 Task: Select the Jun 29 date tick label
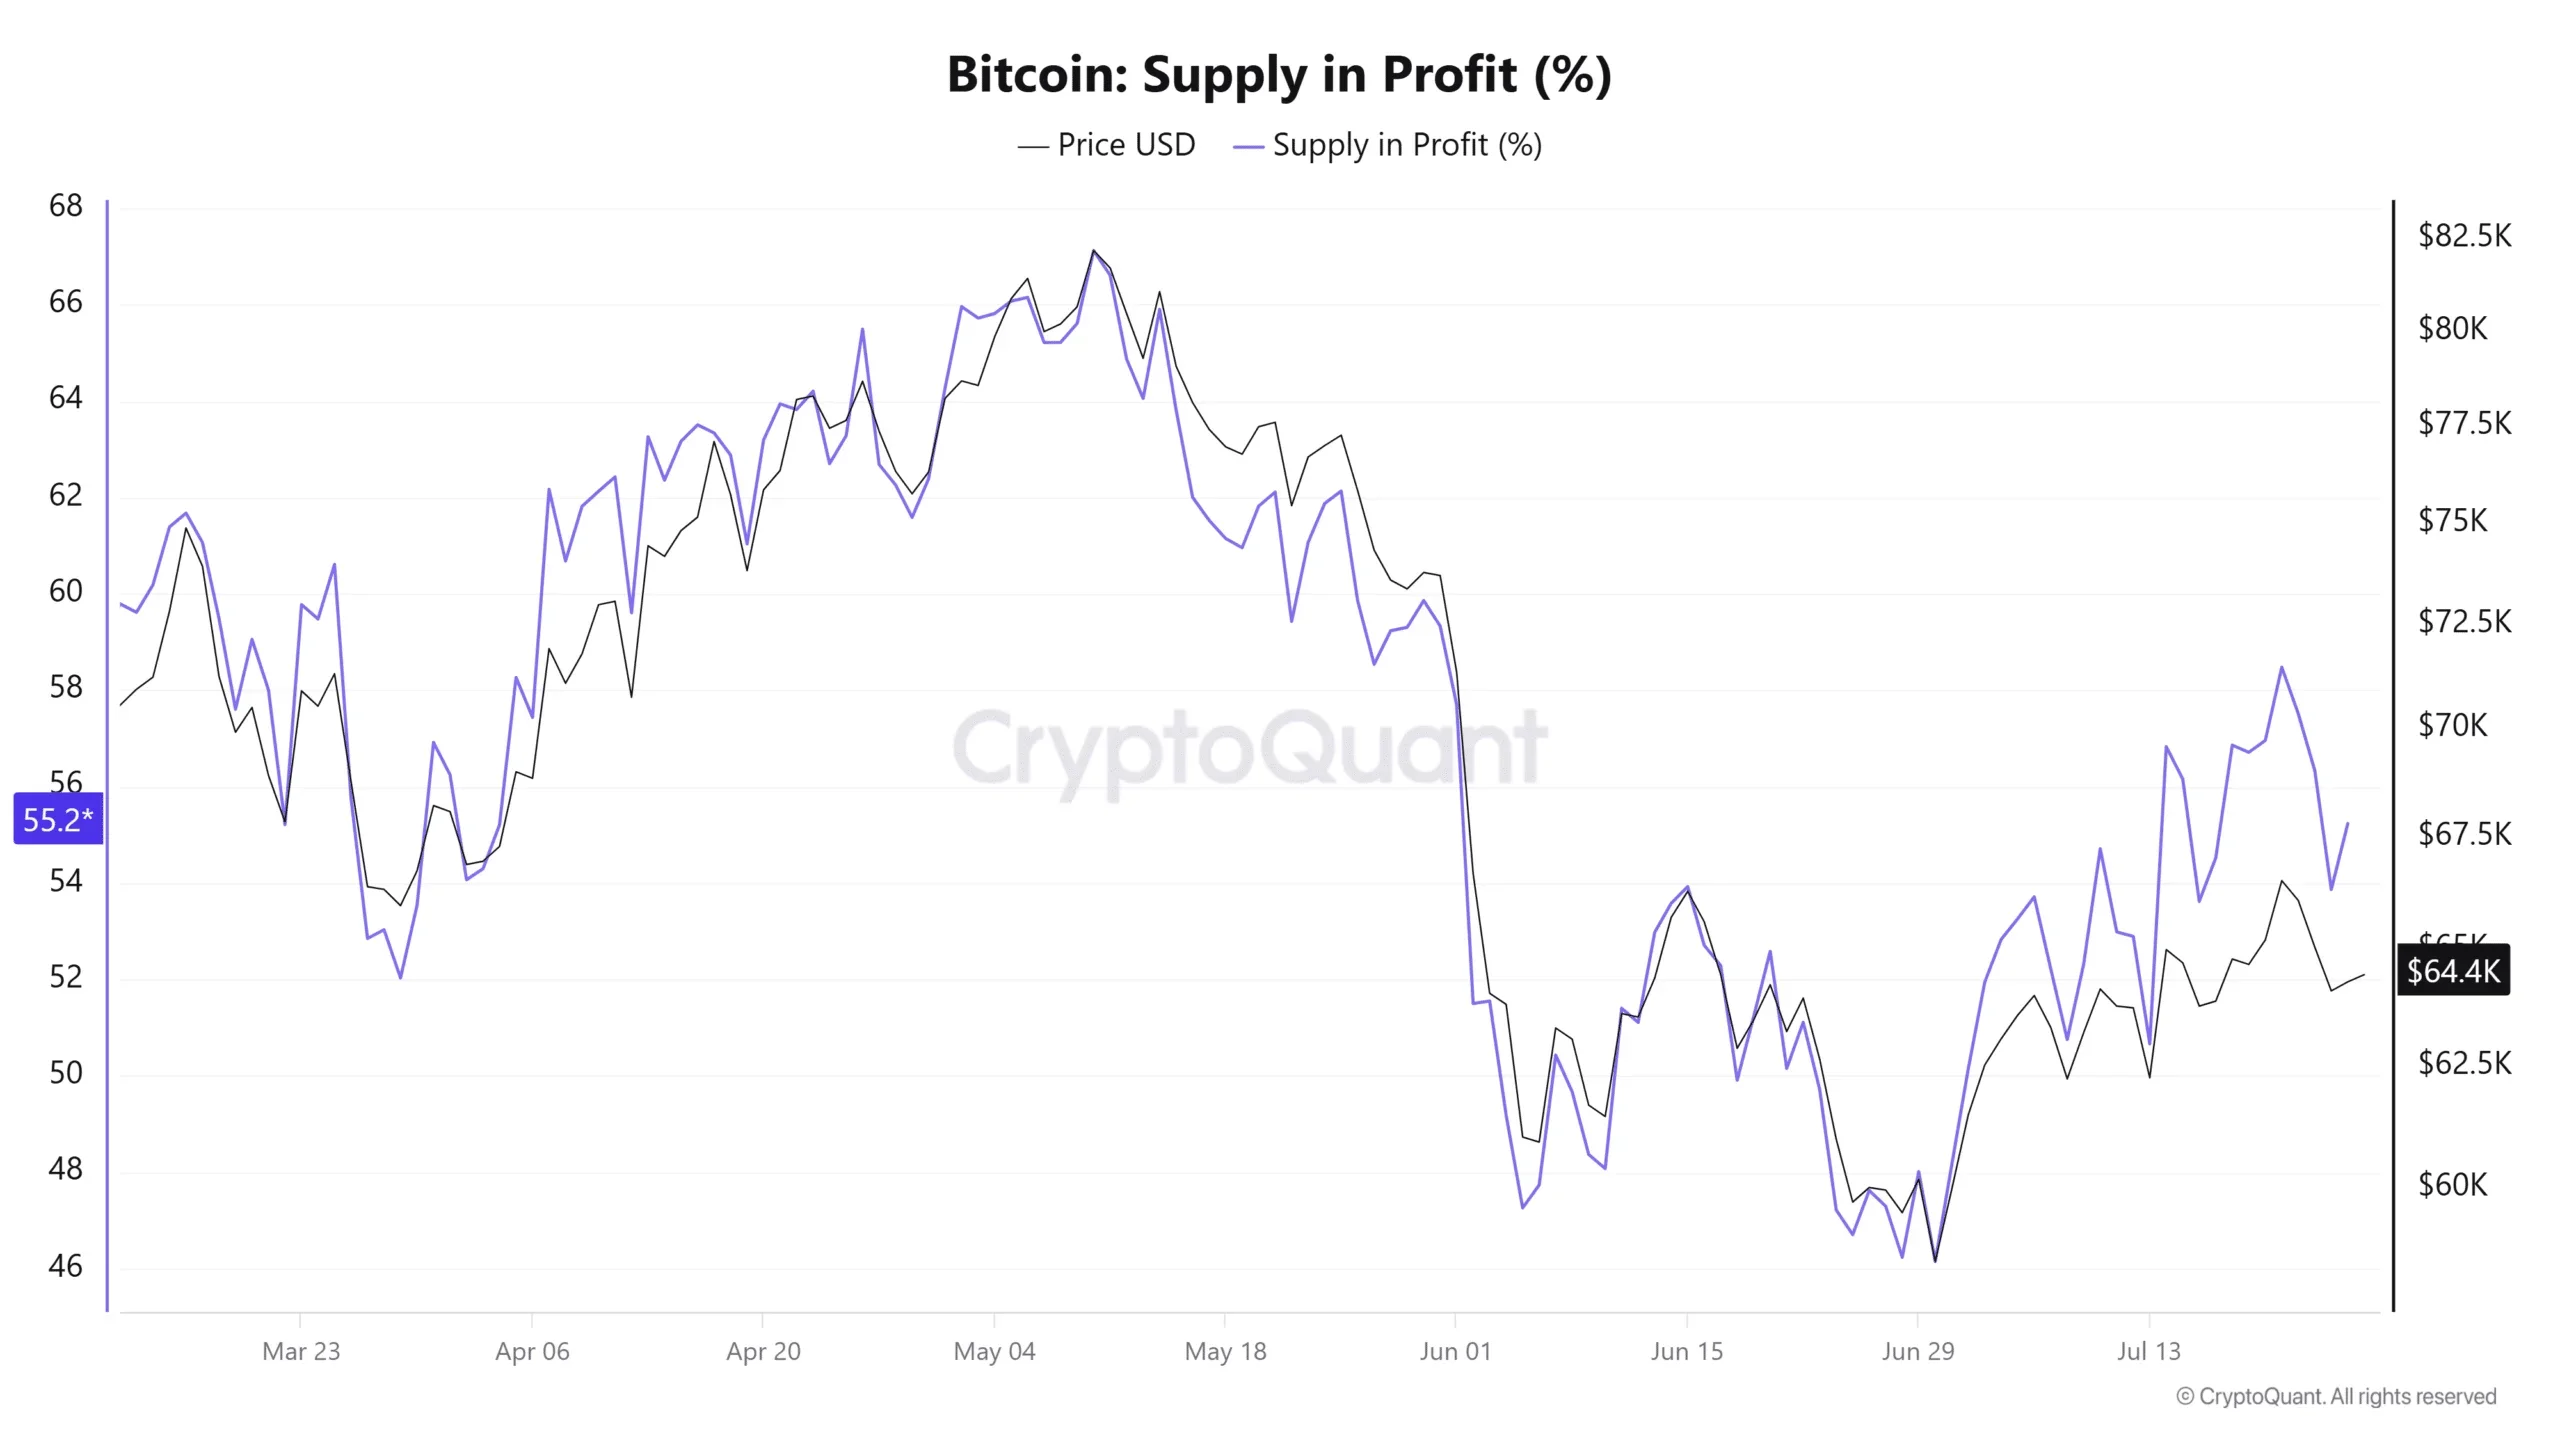[1917, 1351]
